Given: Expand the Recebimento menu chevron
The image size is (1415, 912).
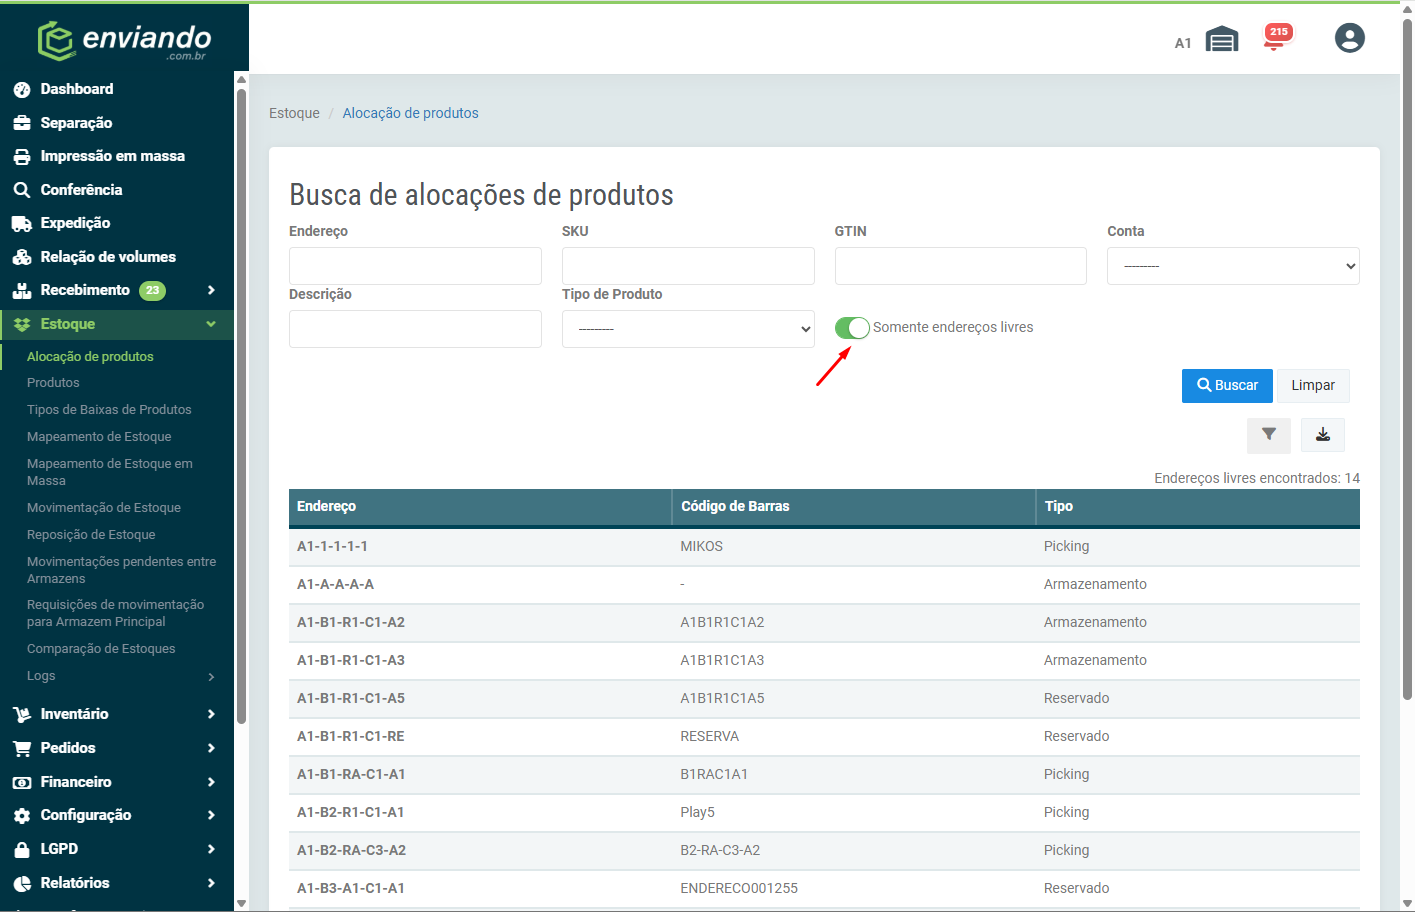Looking at the screenshot, I should pos(211,290).
